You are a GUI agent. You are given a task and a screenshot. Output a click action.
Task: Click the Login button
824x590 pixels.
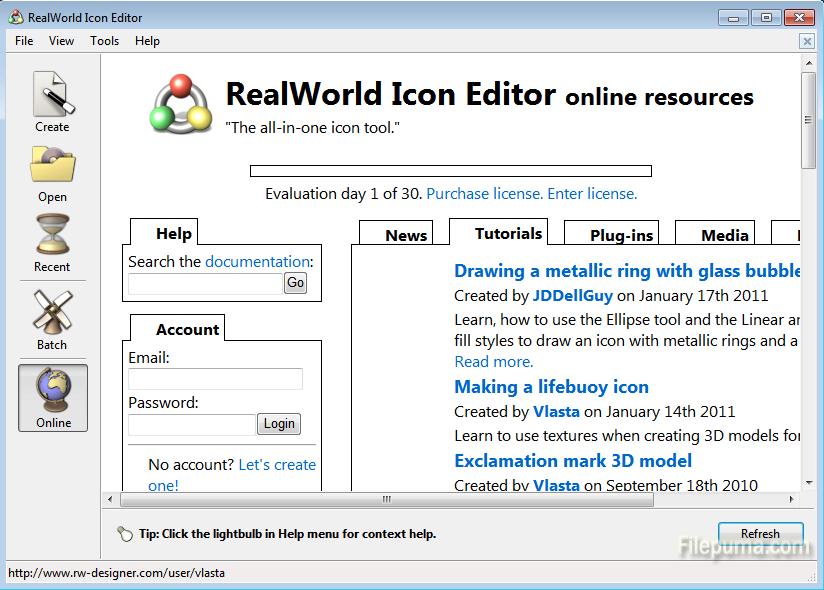tap(279, 424)
